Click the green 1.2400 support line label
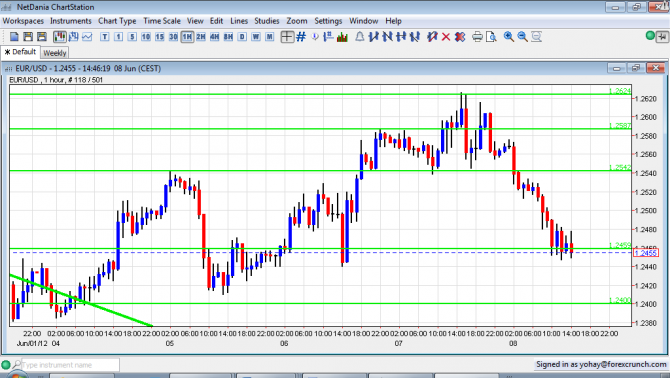The height and width of the screenshot is (378, 670). click(619, 300)
